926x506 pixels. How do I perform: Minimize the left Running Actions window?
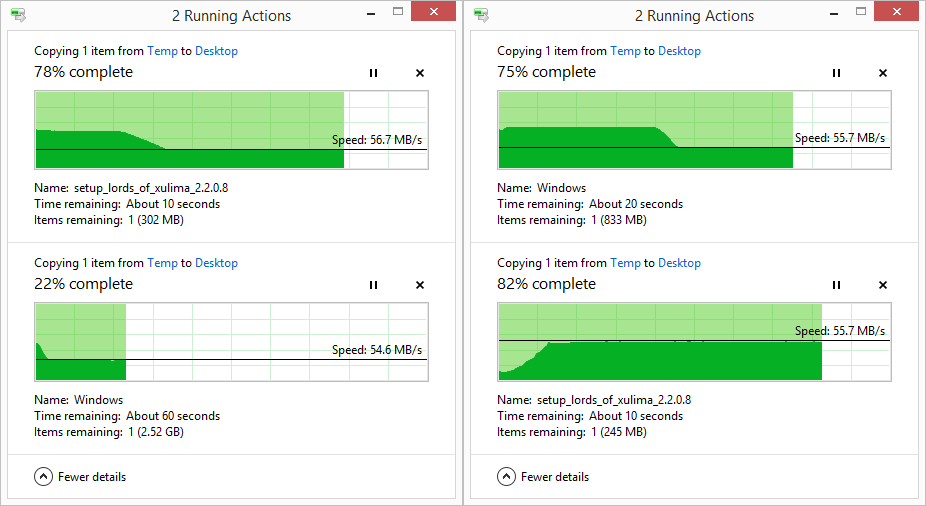[371, 12]
